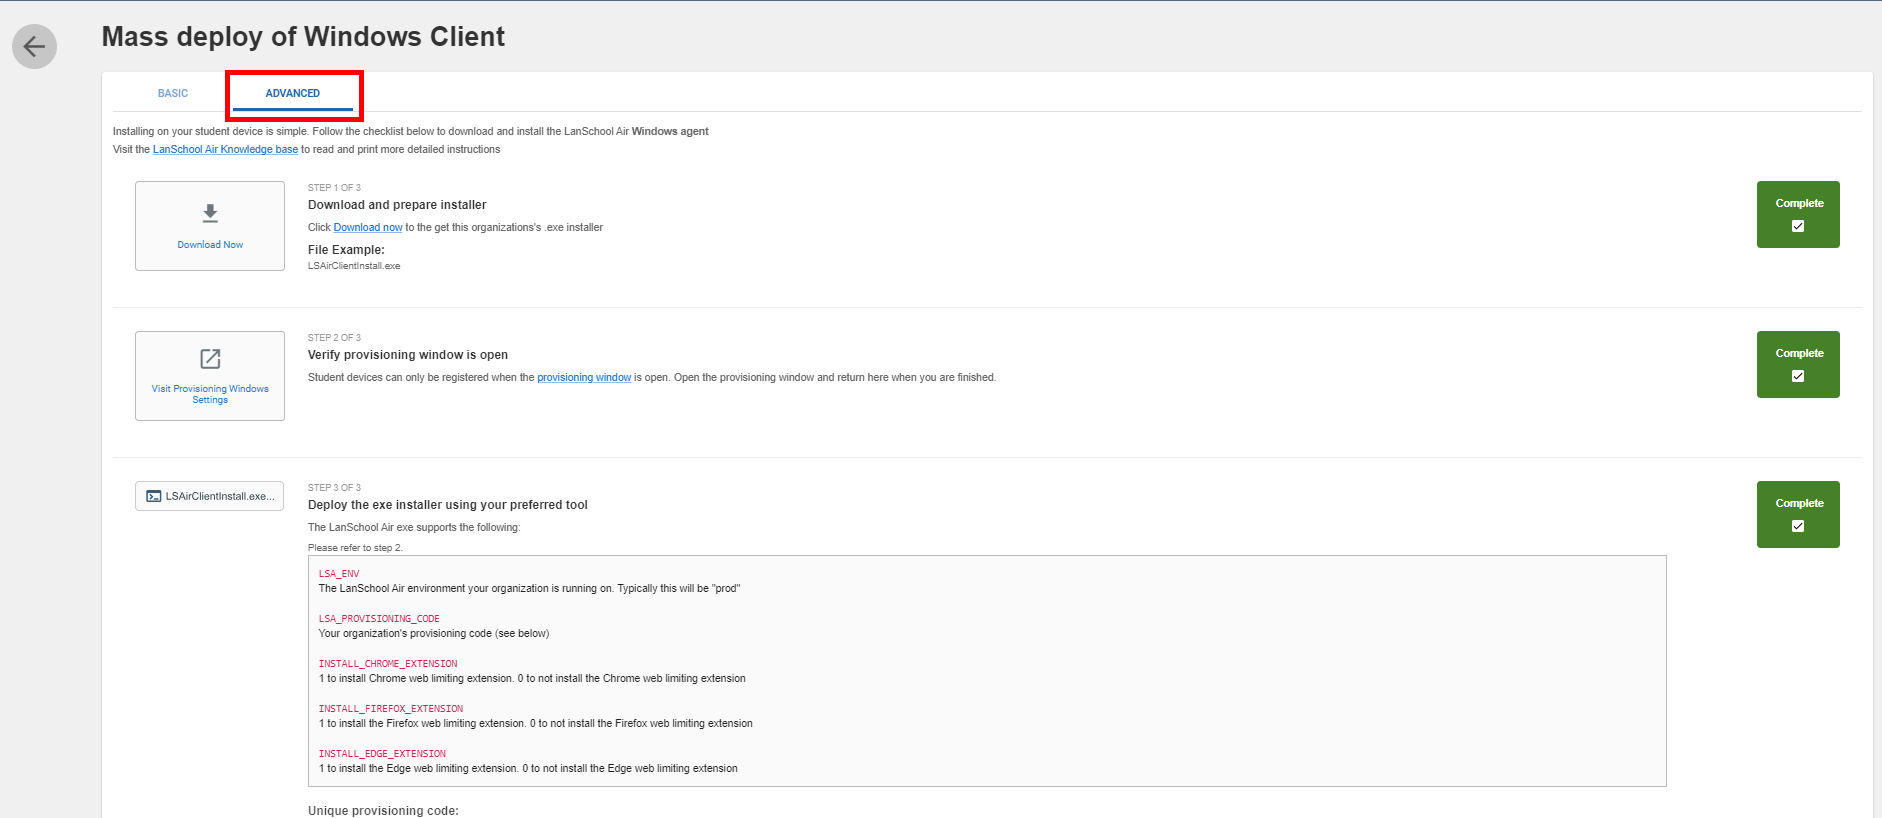Click the Download Now card label
Image resolution: width=1882 pixels, height=818 pixels.
[210, 245]
